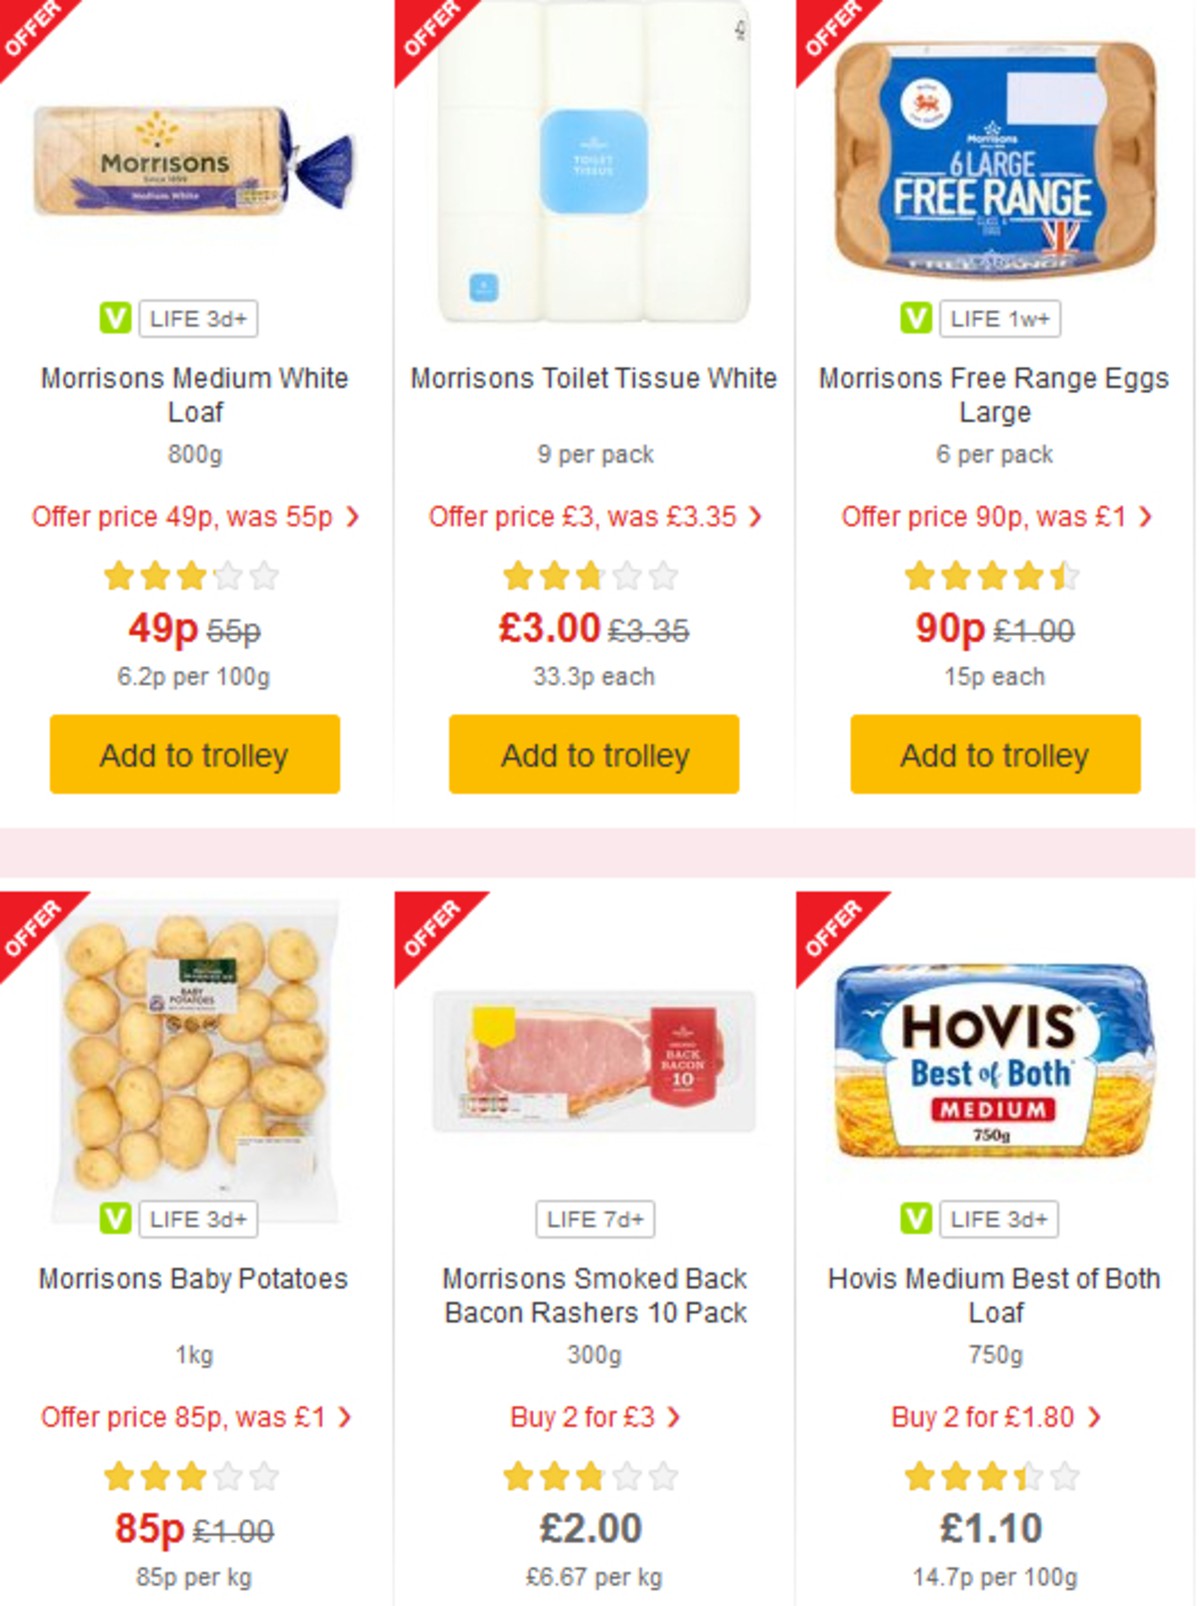This screenshot has width=1200, height=1606.
Task: Expand the Buy 2 for £1.80 Hovis offer
Action: [993, 1417]
